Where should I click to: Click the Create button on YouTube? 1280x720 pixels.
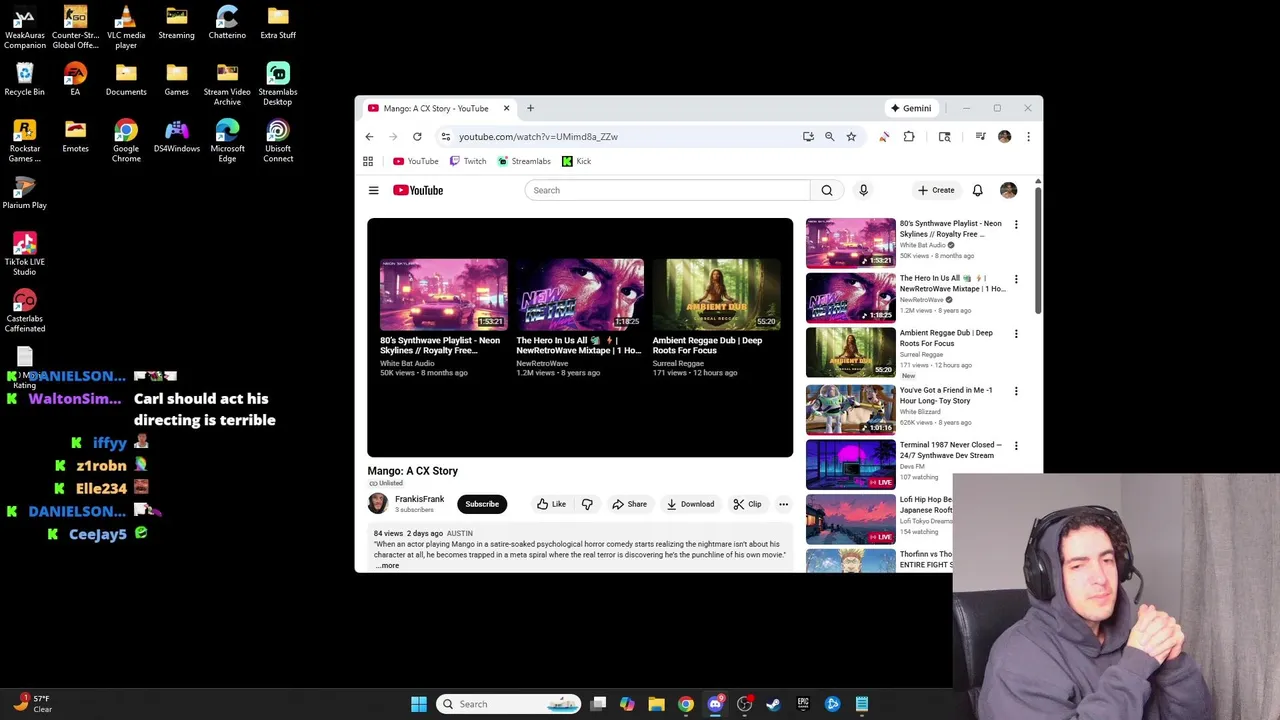(936, 190)
